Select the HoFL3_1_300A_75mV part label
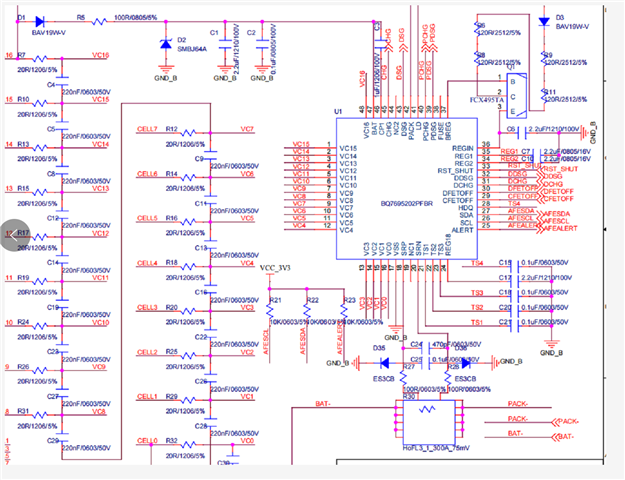 [436, 448]
